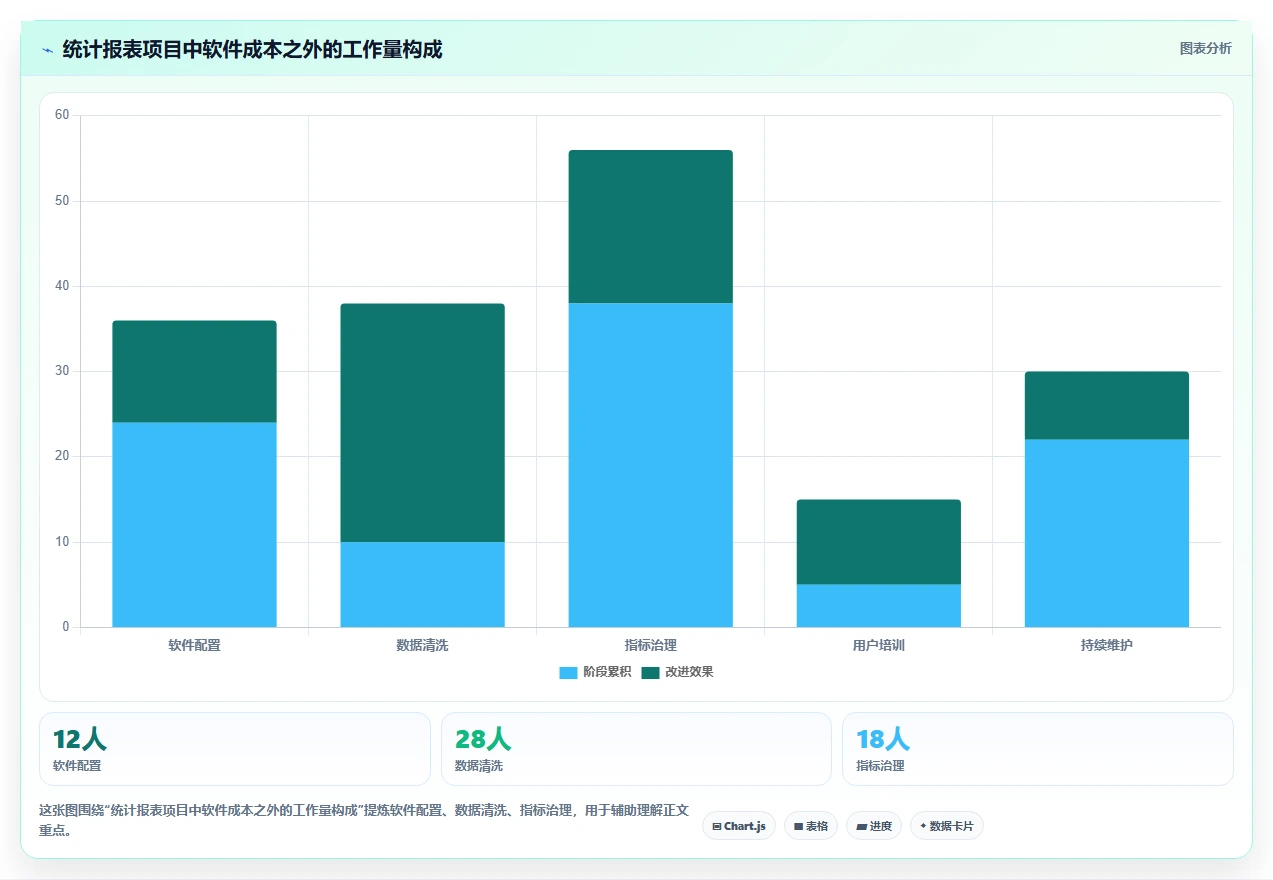
Task: Click the 软件配置 blue bar segment
Action: tap(194, 525)
